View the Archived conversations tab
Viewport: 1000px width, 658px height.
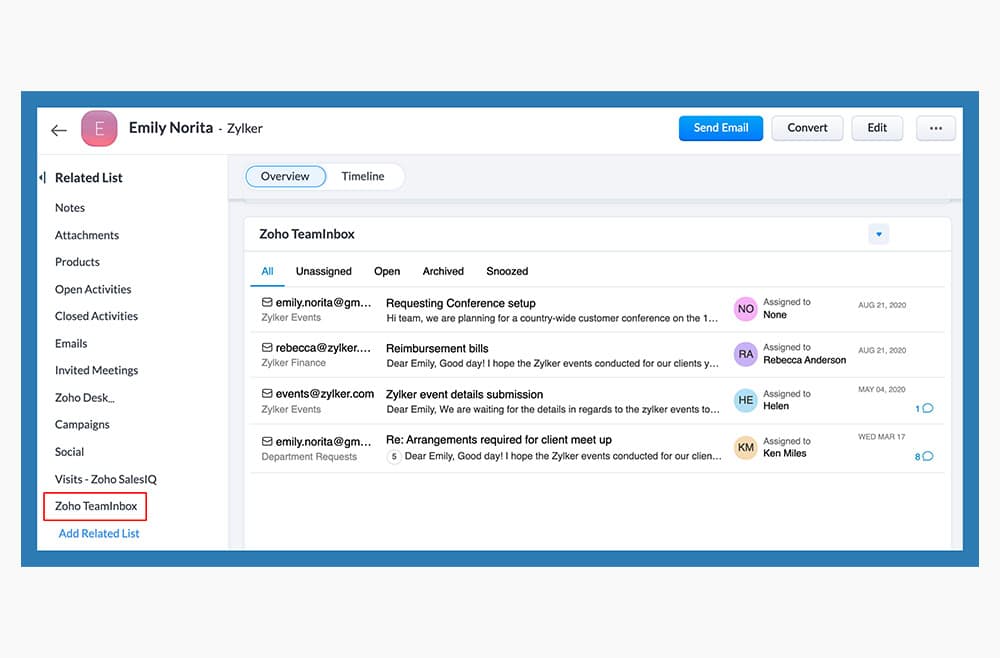click(443, 271)
